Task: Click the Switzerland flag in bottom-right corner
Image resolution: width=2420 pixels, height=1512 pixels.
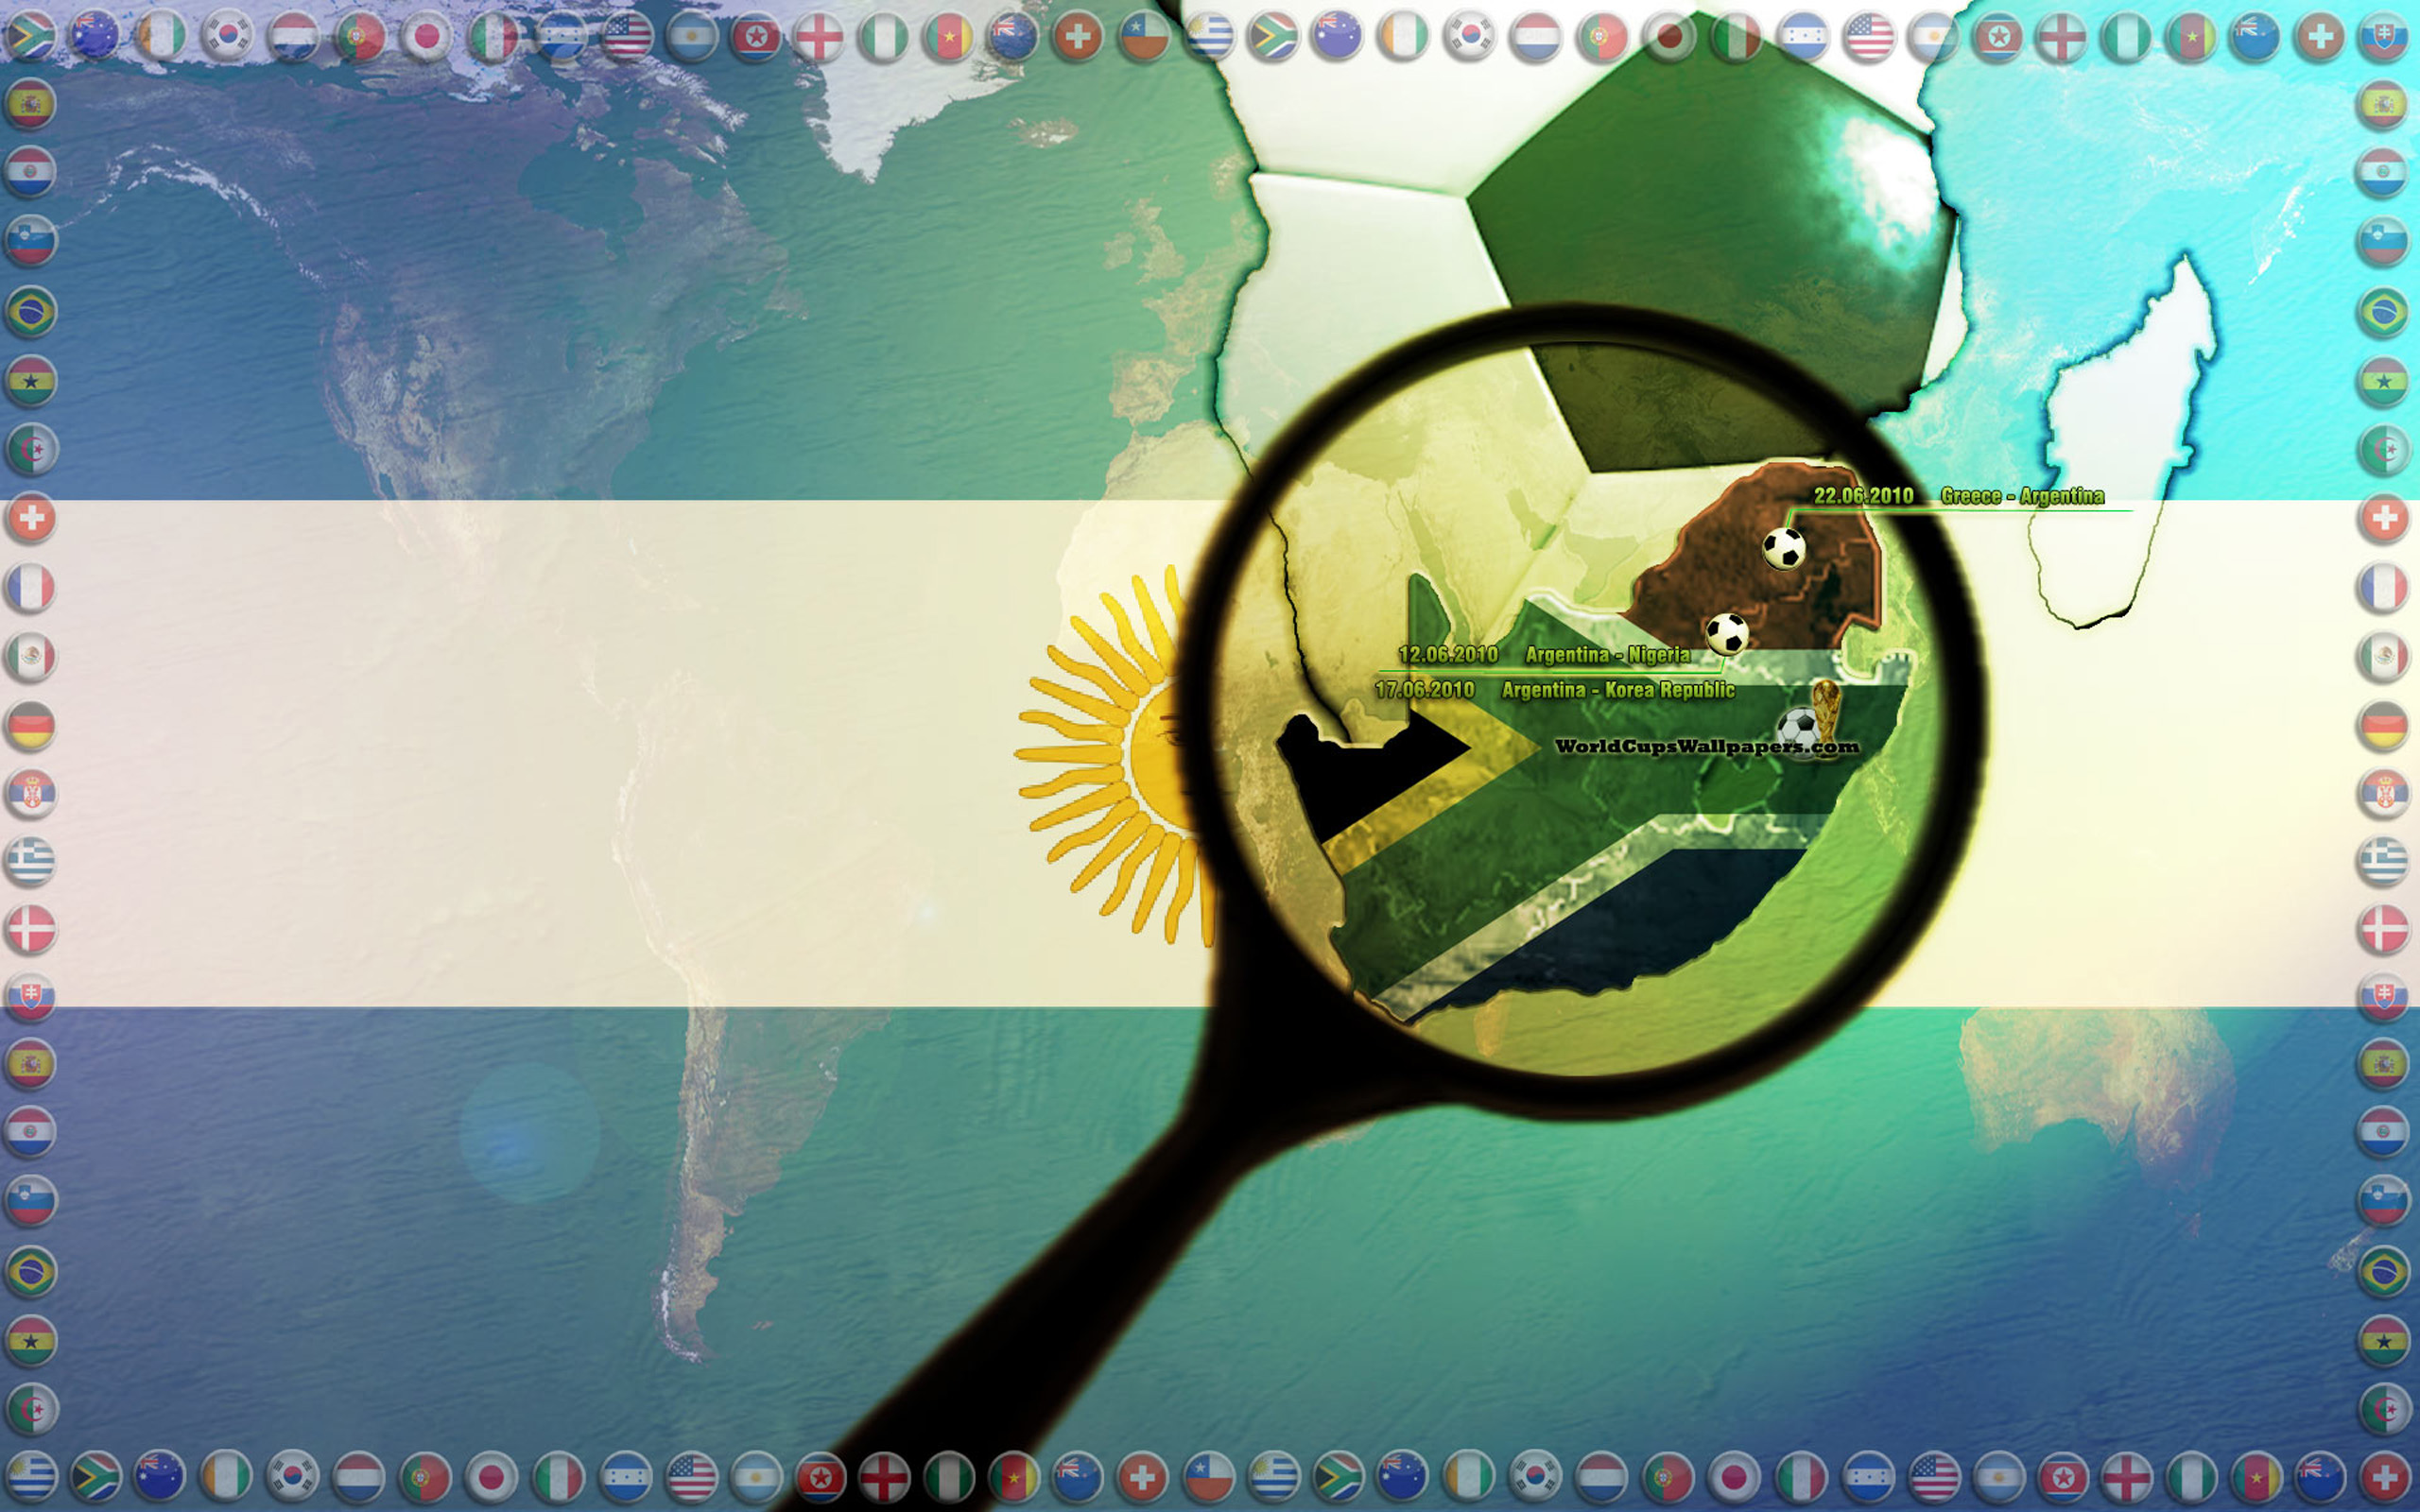Action: click(2383, 1476)
